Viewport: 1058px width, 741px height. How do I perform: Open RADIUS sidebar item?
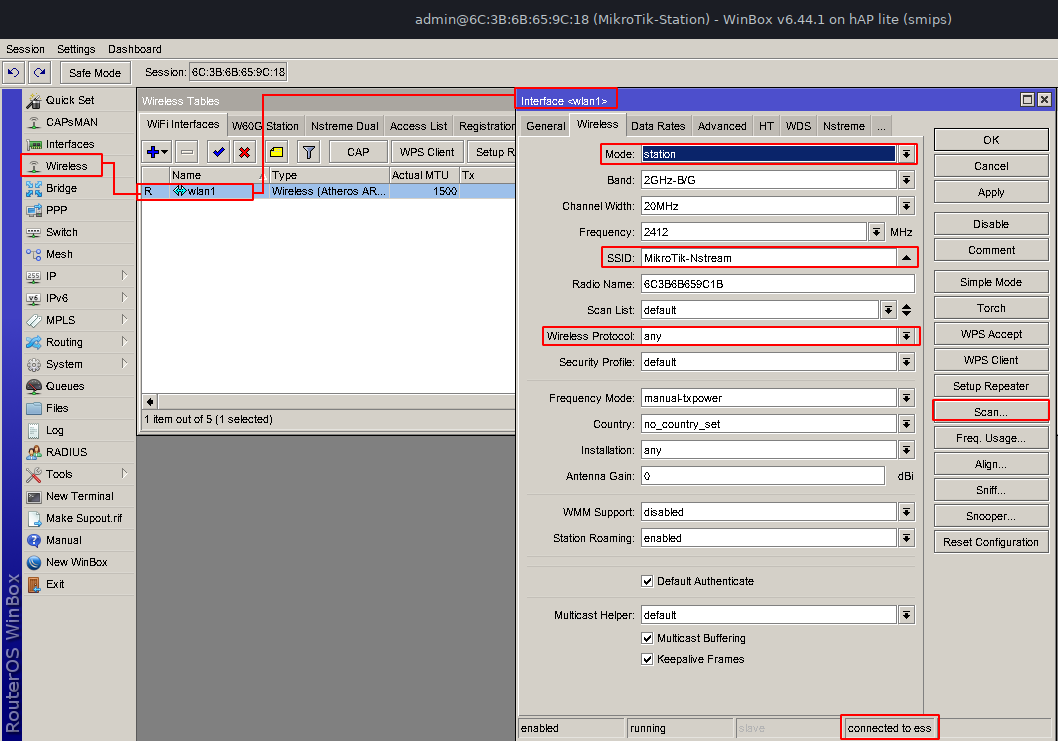tap(66, 452)
